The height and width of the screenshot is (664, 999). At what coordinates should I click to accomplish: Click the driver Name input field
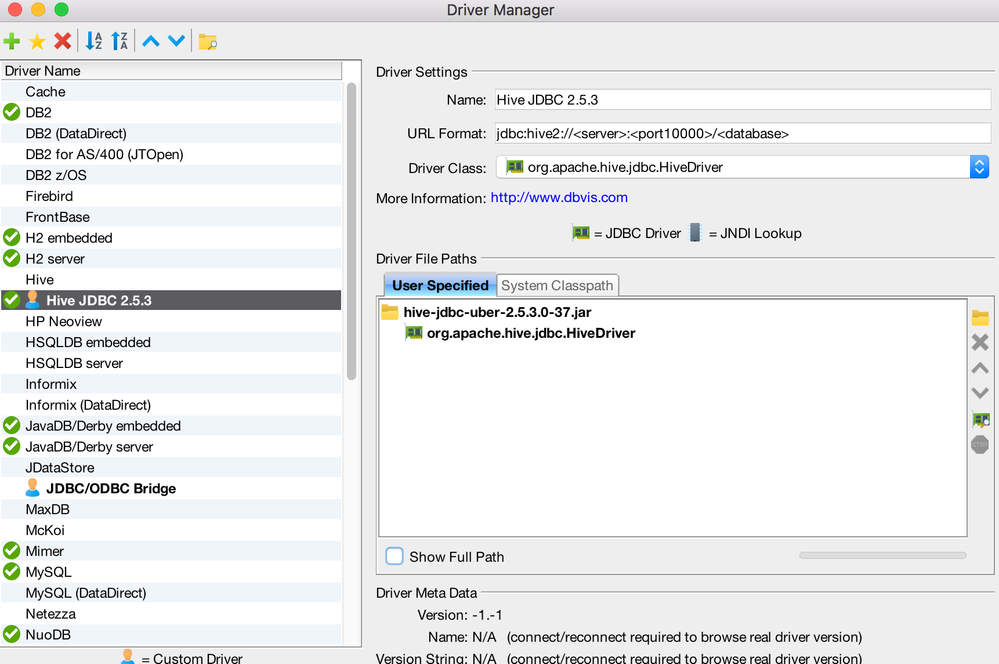tap(743, 99)
